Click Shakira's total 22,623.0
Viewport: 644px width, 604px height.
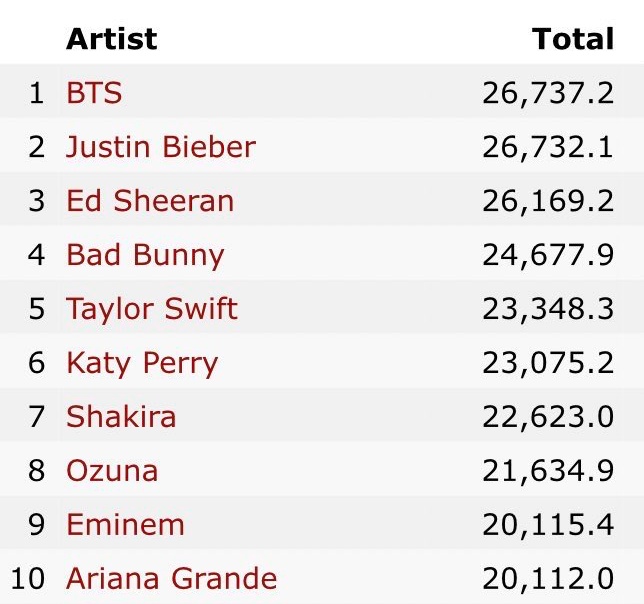coord(549,416)
